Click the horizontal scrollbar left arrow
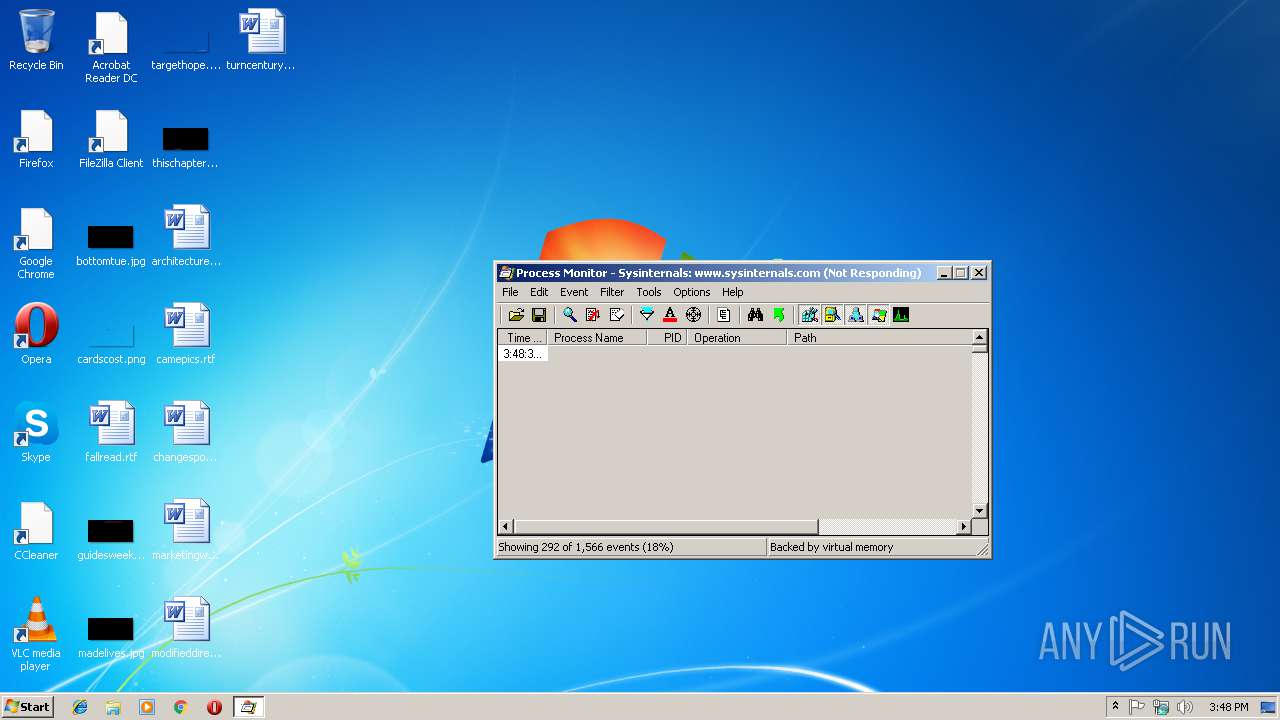 pyautogui.click(x=506, y=527)
